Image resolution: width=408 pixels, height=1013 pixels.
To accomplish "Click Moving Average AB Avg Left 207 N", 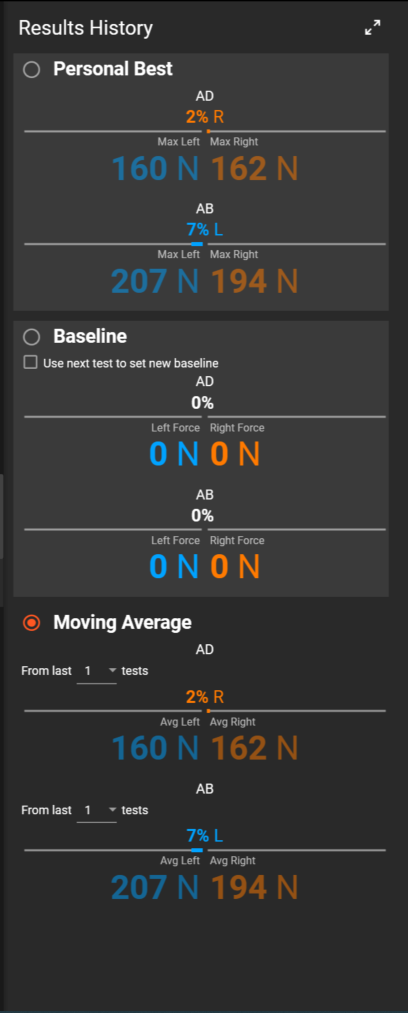I will (155, 887).
